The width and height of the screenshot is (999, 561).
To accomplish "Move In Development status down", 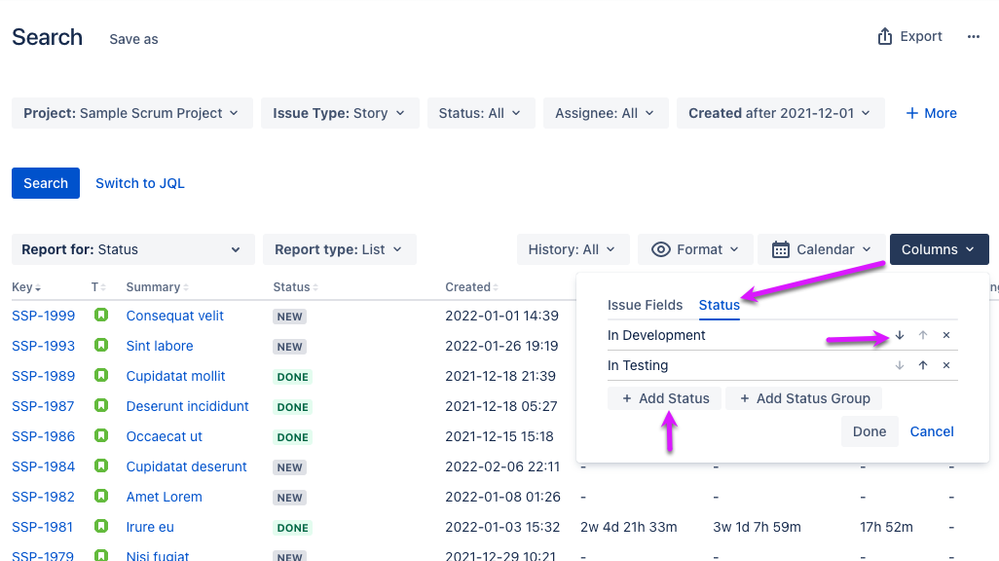I will tap(899, 335).
